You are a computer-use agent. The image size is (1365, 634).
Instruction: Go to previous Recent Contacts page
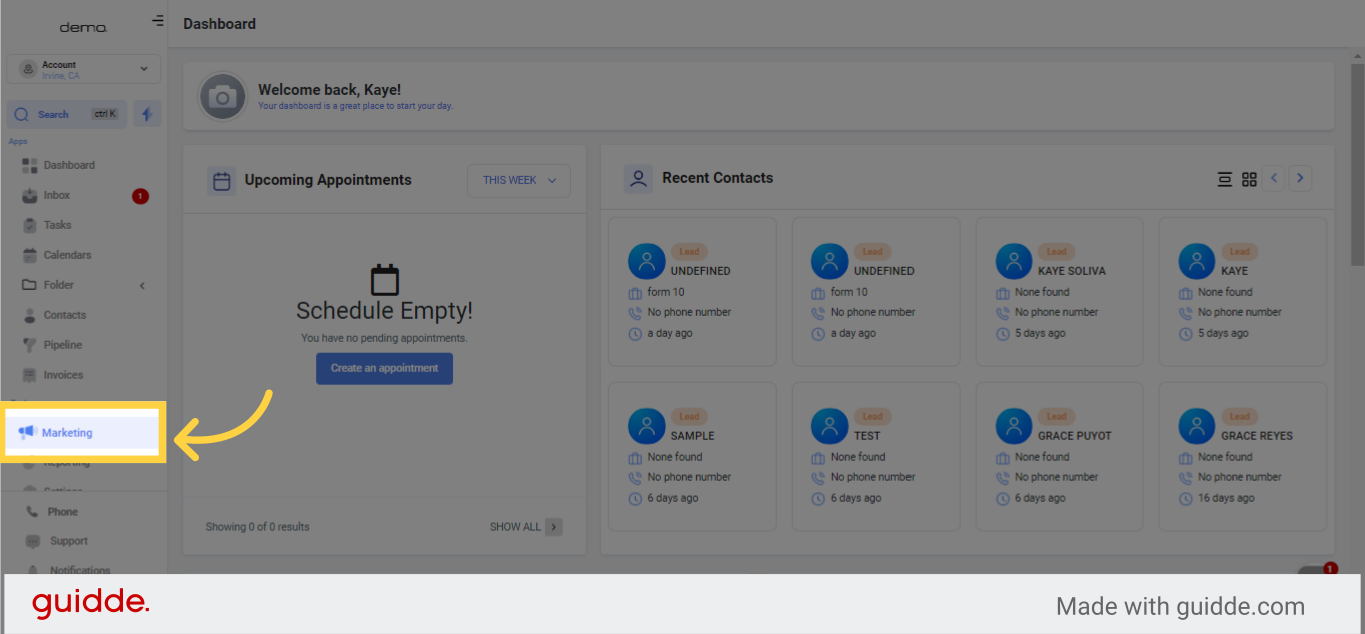(1274, 178)
